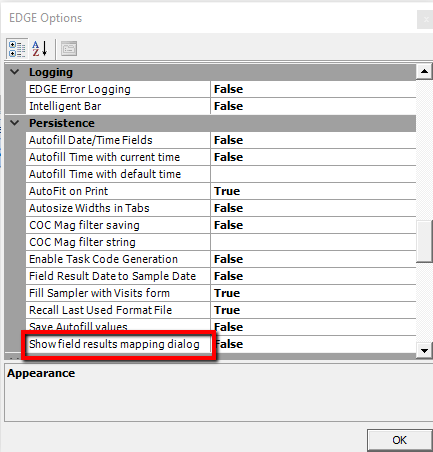Switch to Categorized view icon

click(x=17, y=49)
